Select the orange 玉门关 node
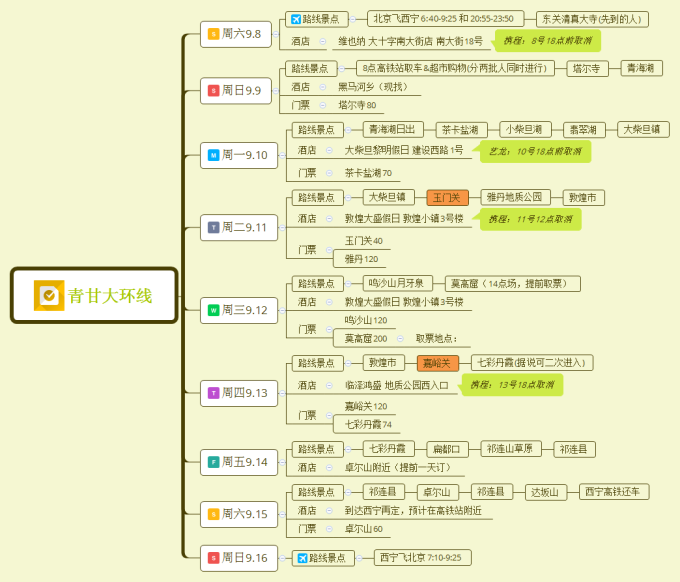This screenshot has width=680, height=582. tap(447, 198)
